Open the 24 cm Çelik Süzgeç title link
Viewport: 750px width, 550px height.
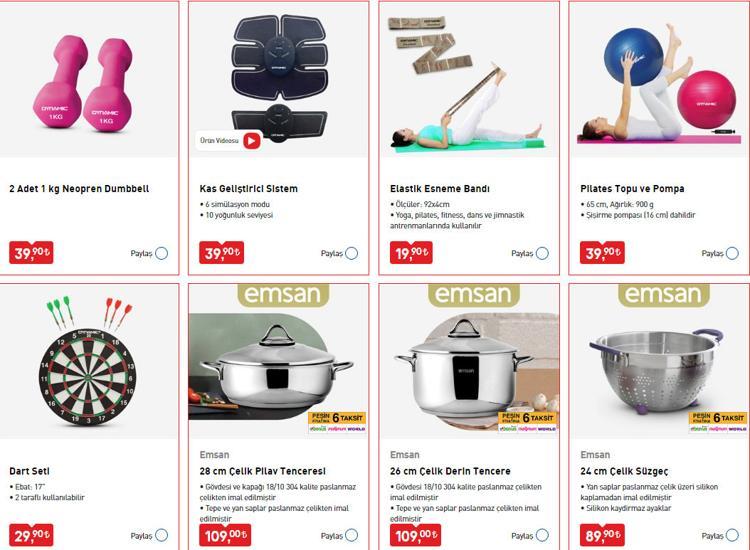(624, 471)
